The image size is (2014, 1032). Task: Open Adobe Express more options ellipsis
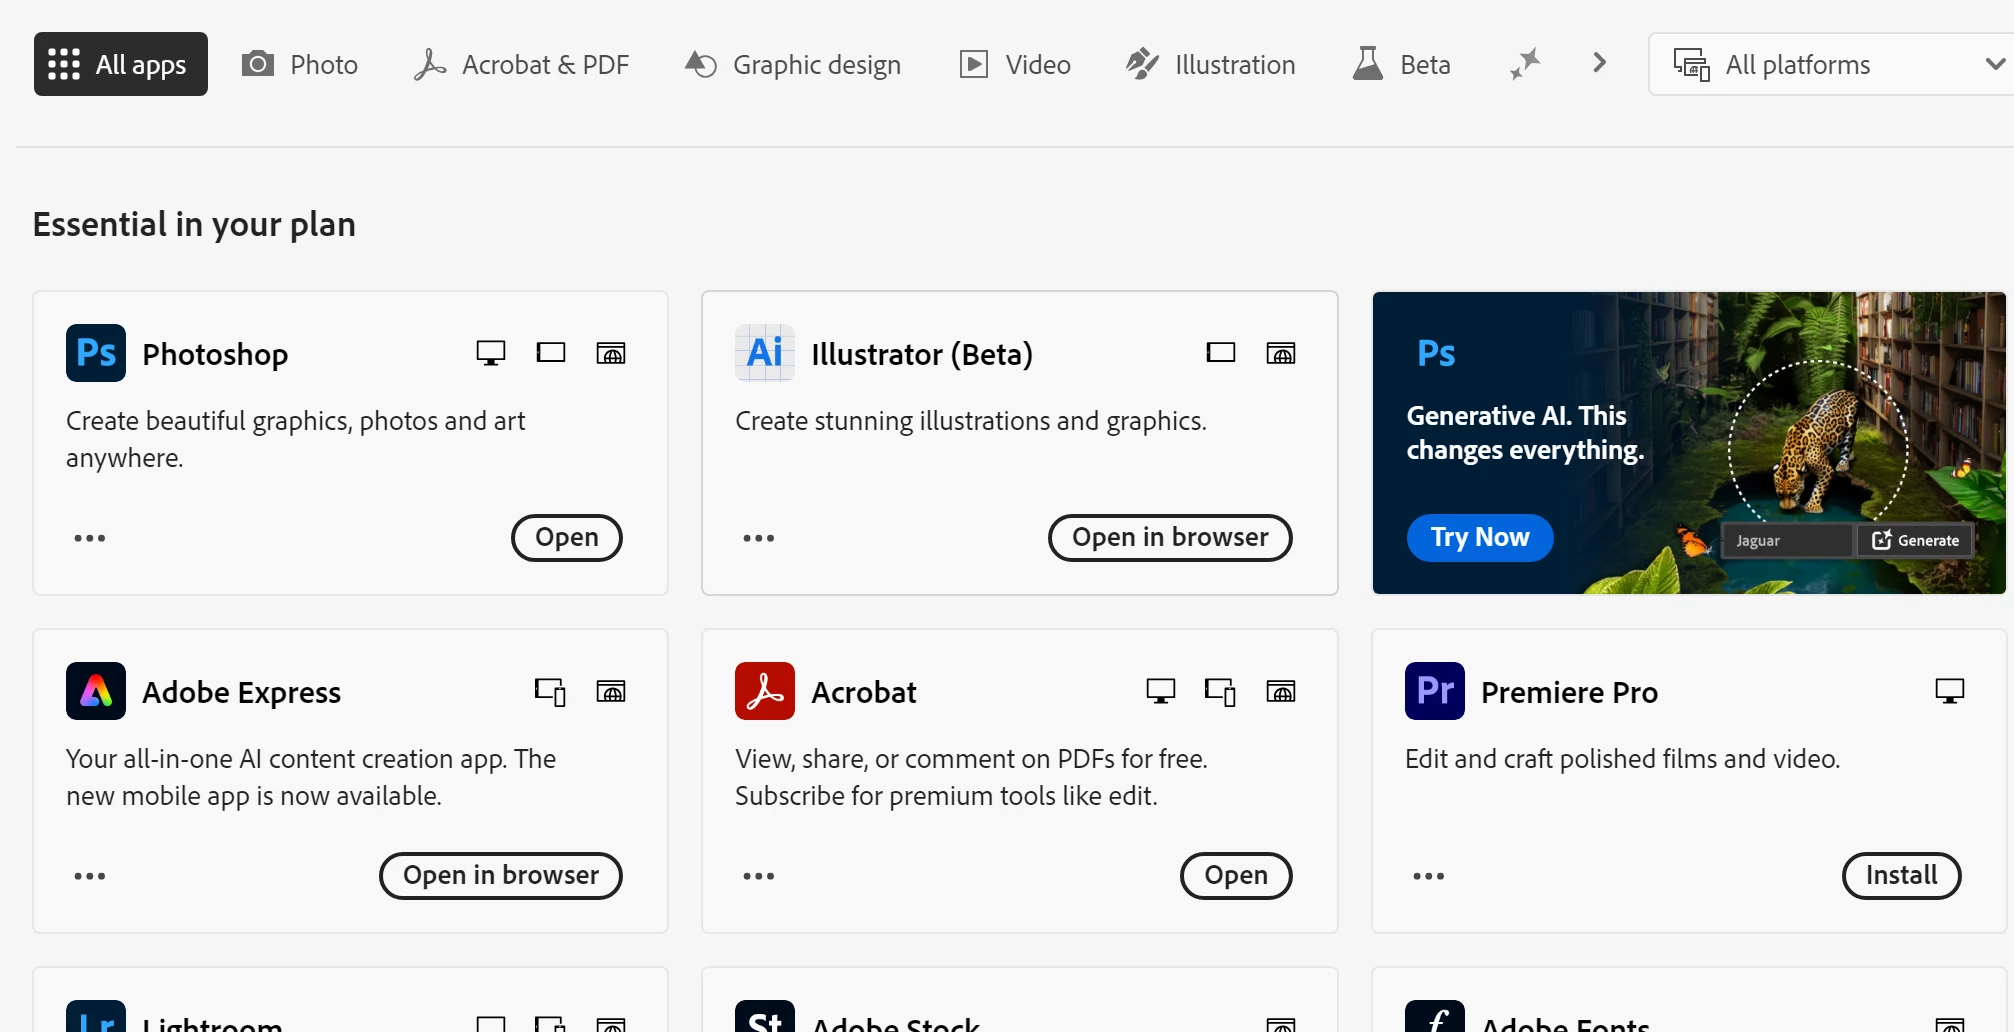pos(90,876)
